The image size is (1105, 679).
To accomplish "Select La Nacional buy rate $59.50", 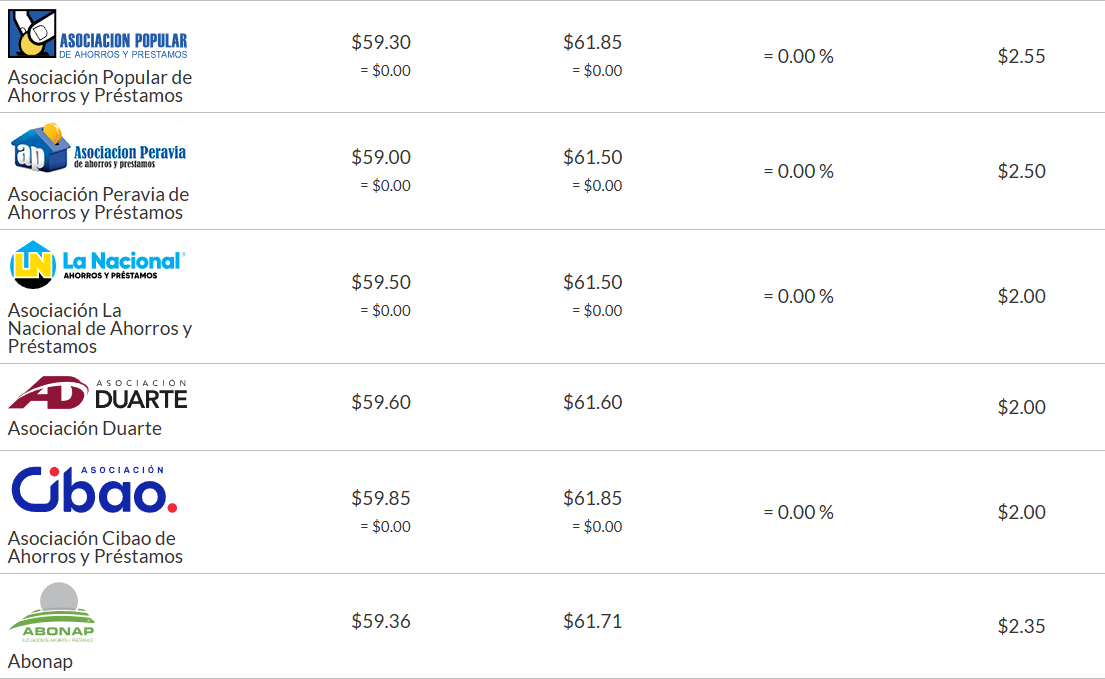I will tap(381, 282).
